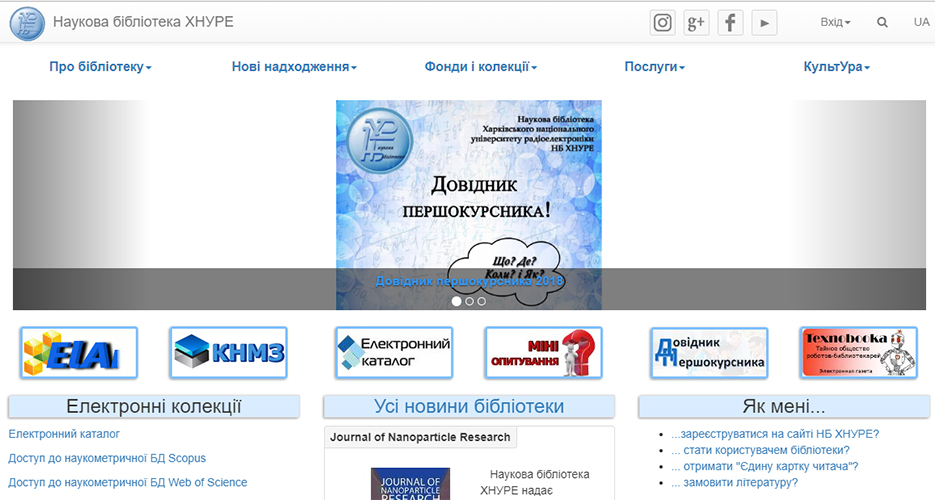Open the Доступ до наукометричної БД Scopus link
The image size is (935, 500).
[107, 458]
